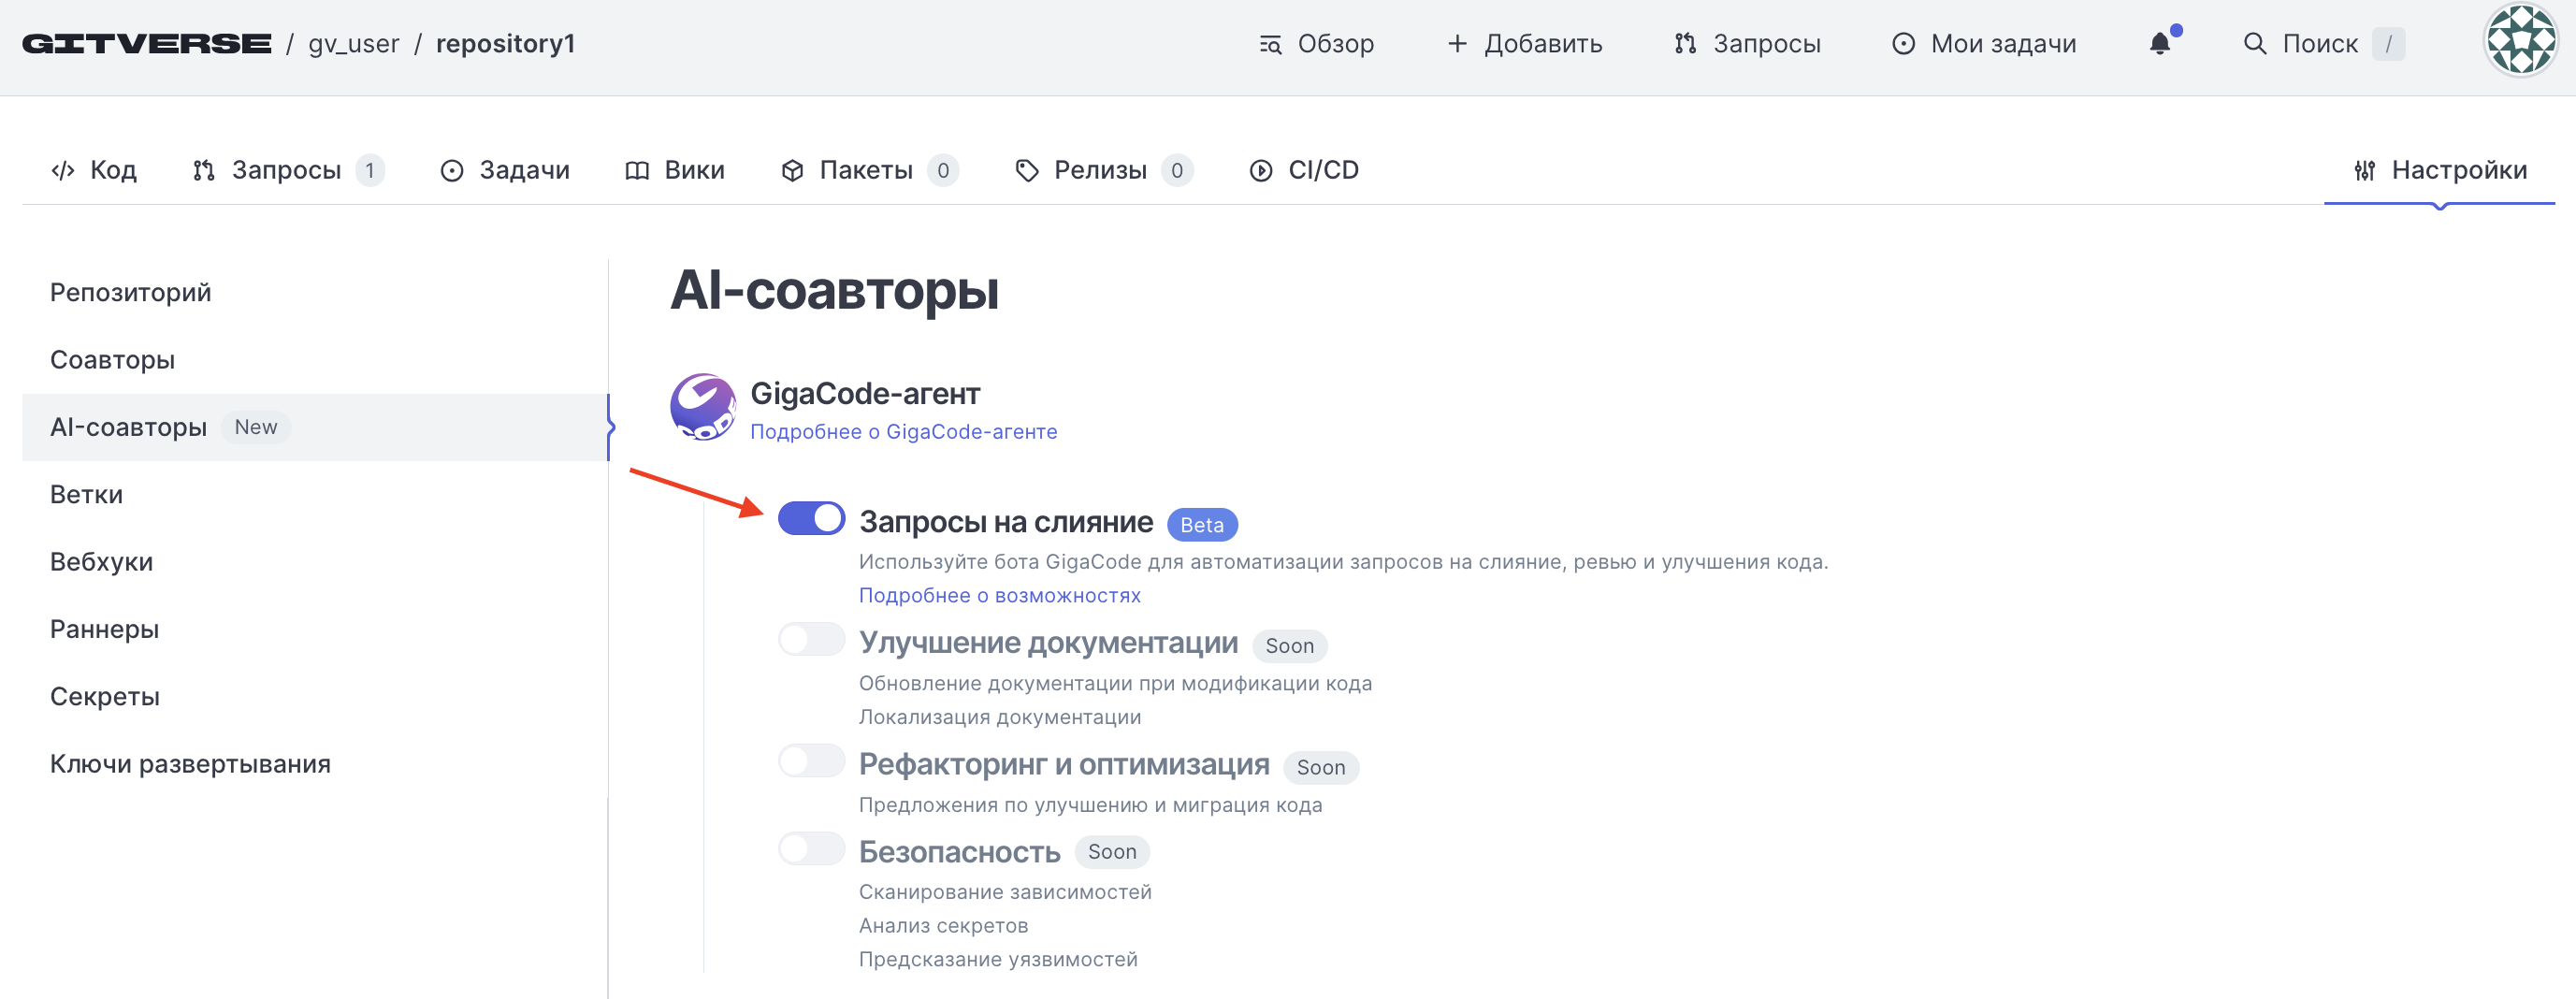The height and width of the screenshot is (999, 2576).
Task: Click the Beta badge
Action: click(x=1202, y=524)
